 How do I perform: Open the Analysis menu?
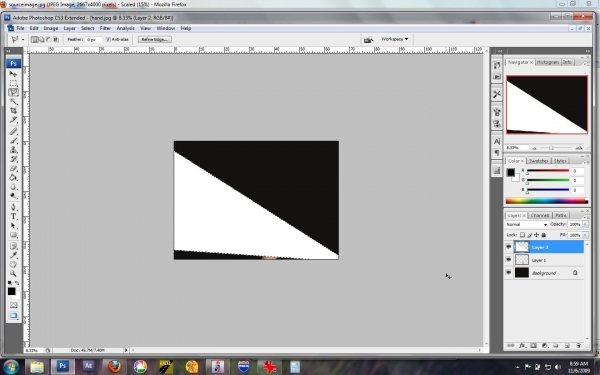pos(126,28)
